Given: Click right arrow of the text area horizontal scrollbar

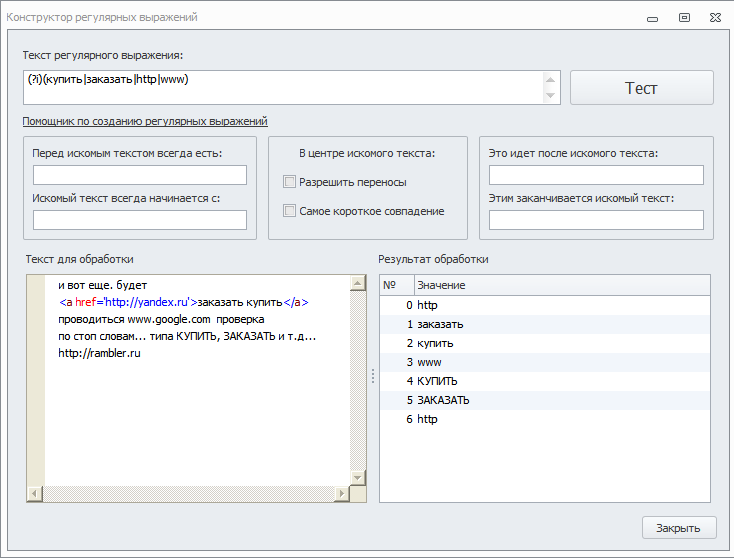Looking at the screenshot, I should pos(341,493).
